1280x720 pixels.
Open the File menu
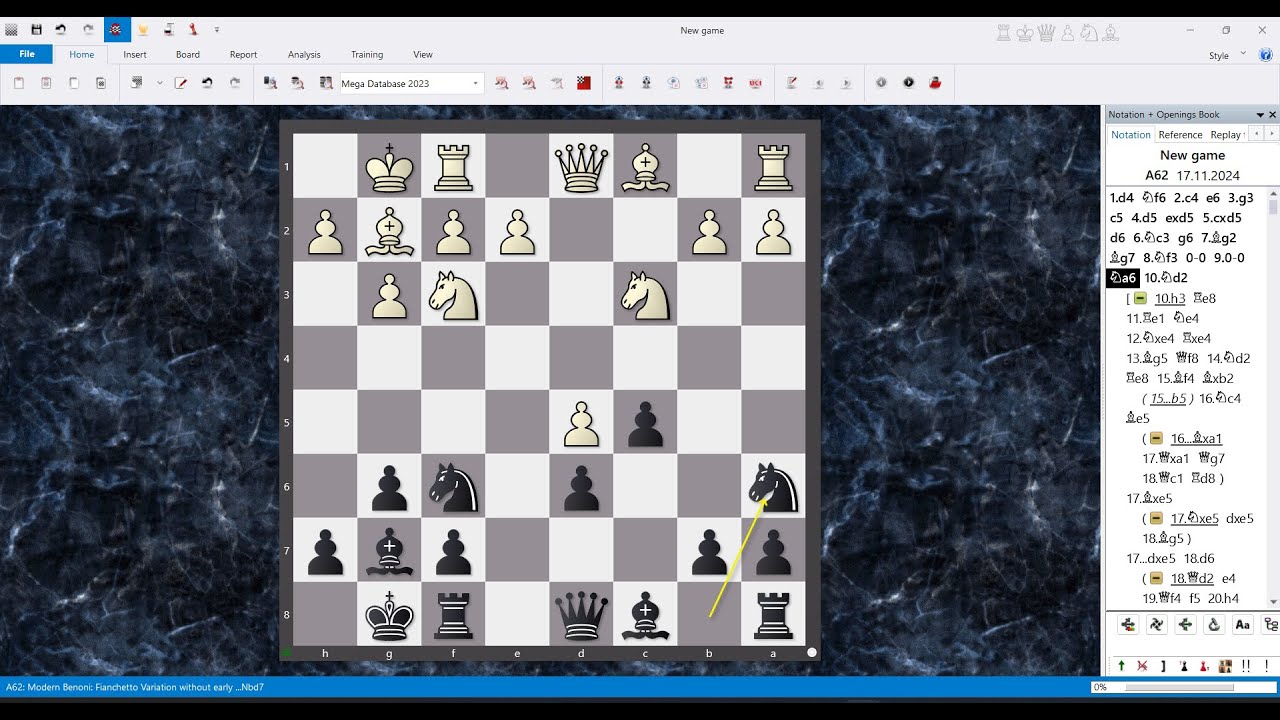click(27, 54)
